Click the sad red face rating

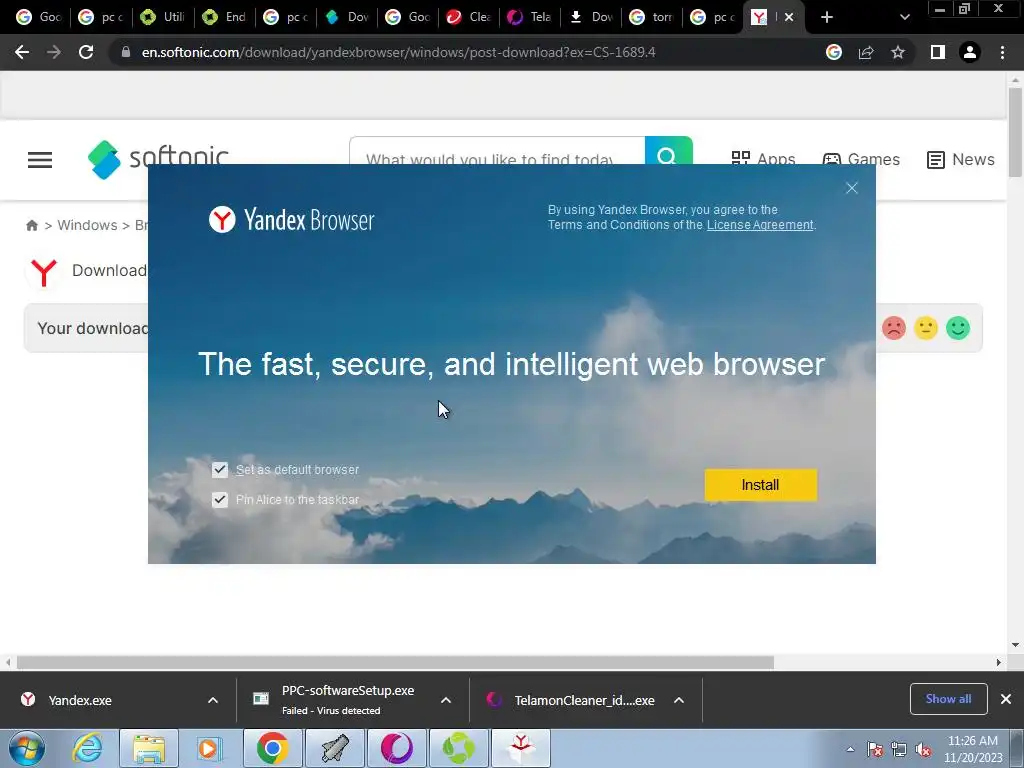coord(893,328)
